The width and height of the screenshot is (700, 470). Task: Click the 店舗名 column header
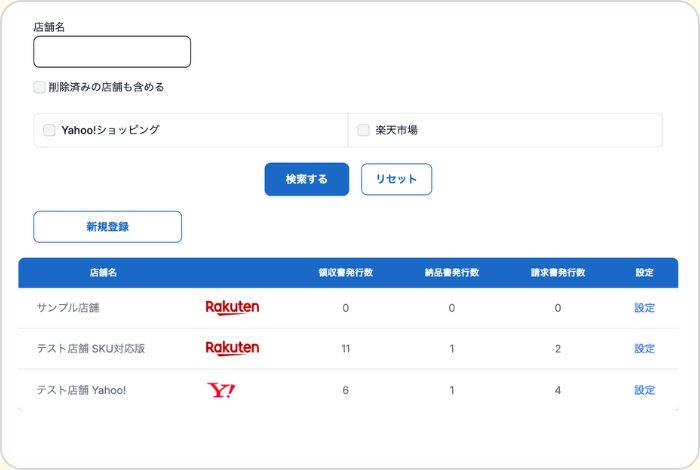pyautogui.click(x=103, y=272)
